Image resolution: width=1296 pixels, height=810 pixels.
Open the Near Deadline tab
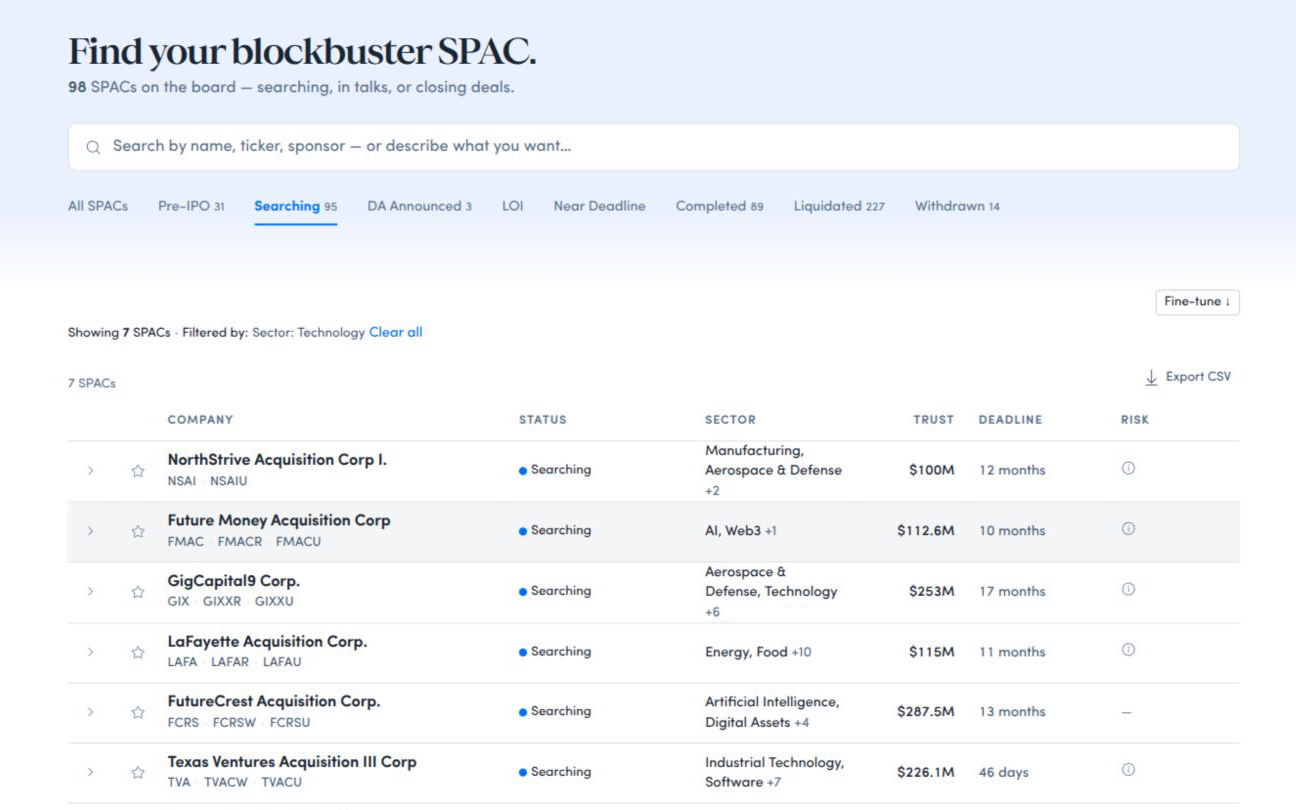tap(600, 206)
